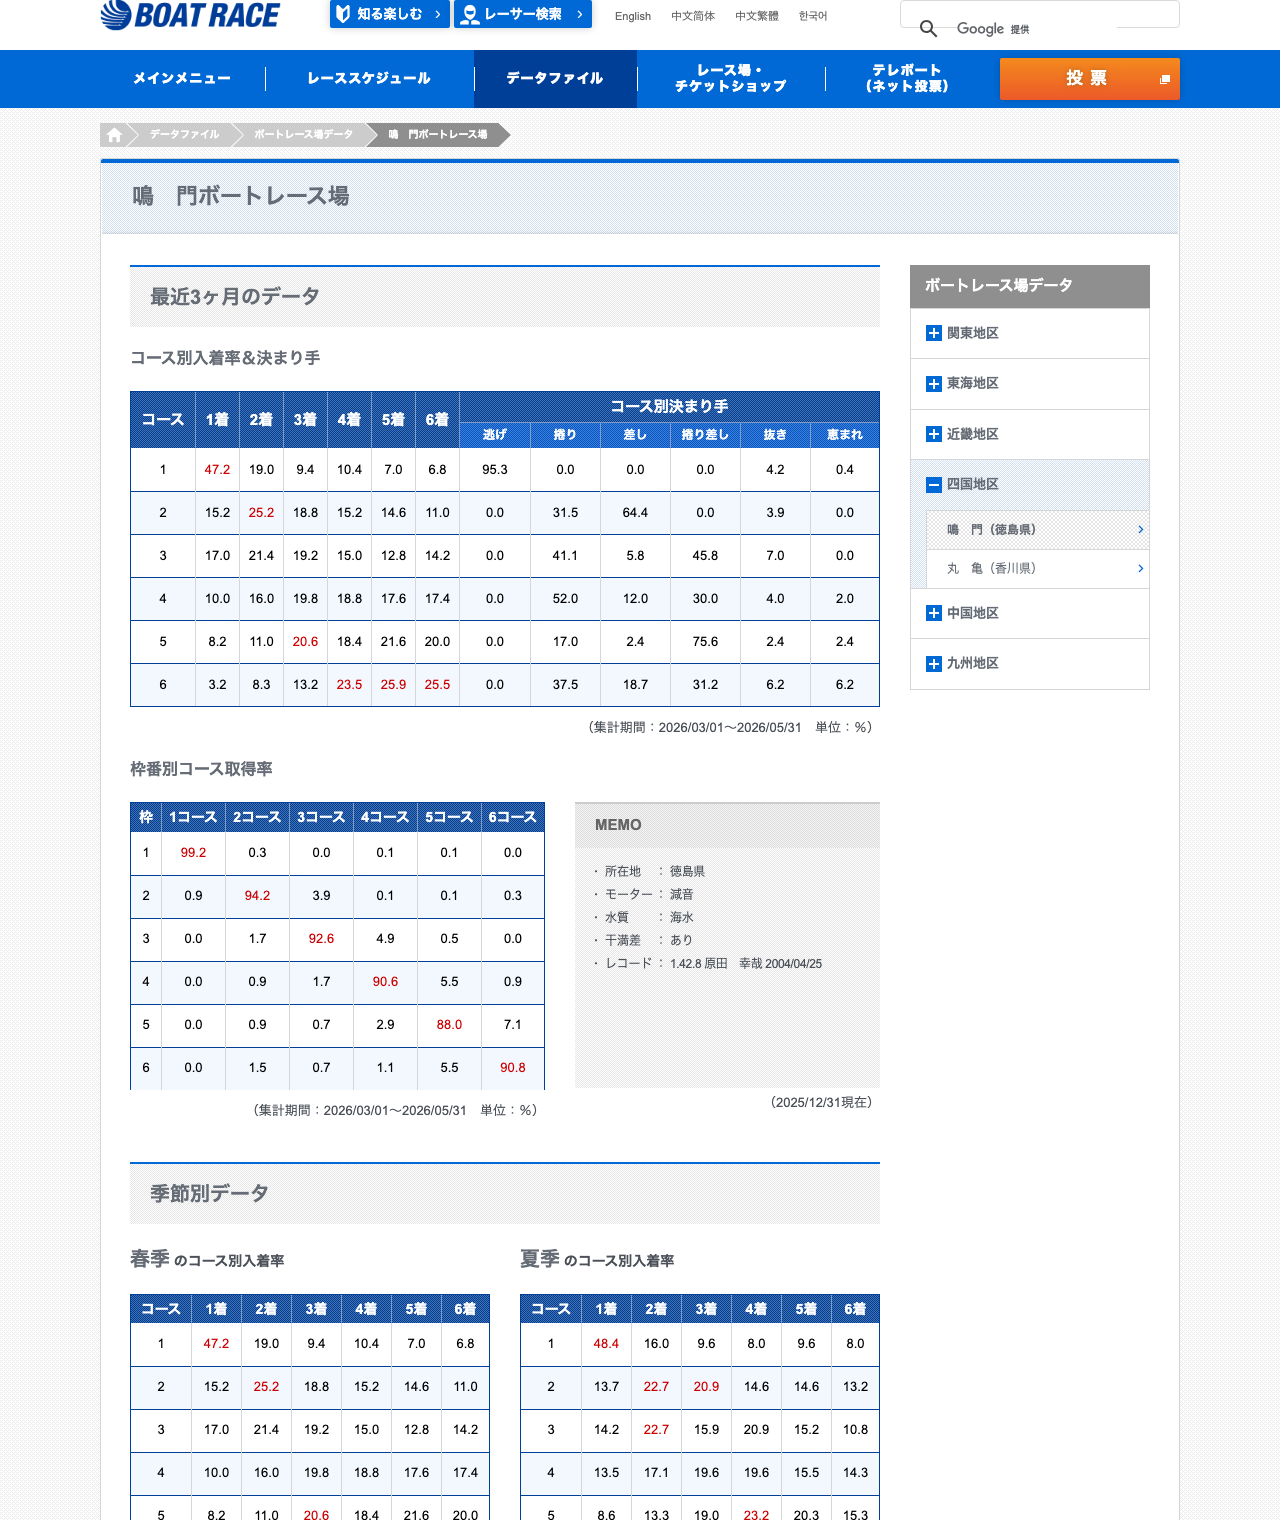The image size is (1280, 1520).
Task: Switch language to English
Action: click(x=633, y=16)
